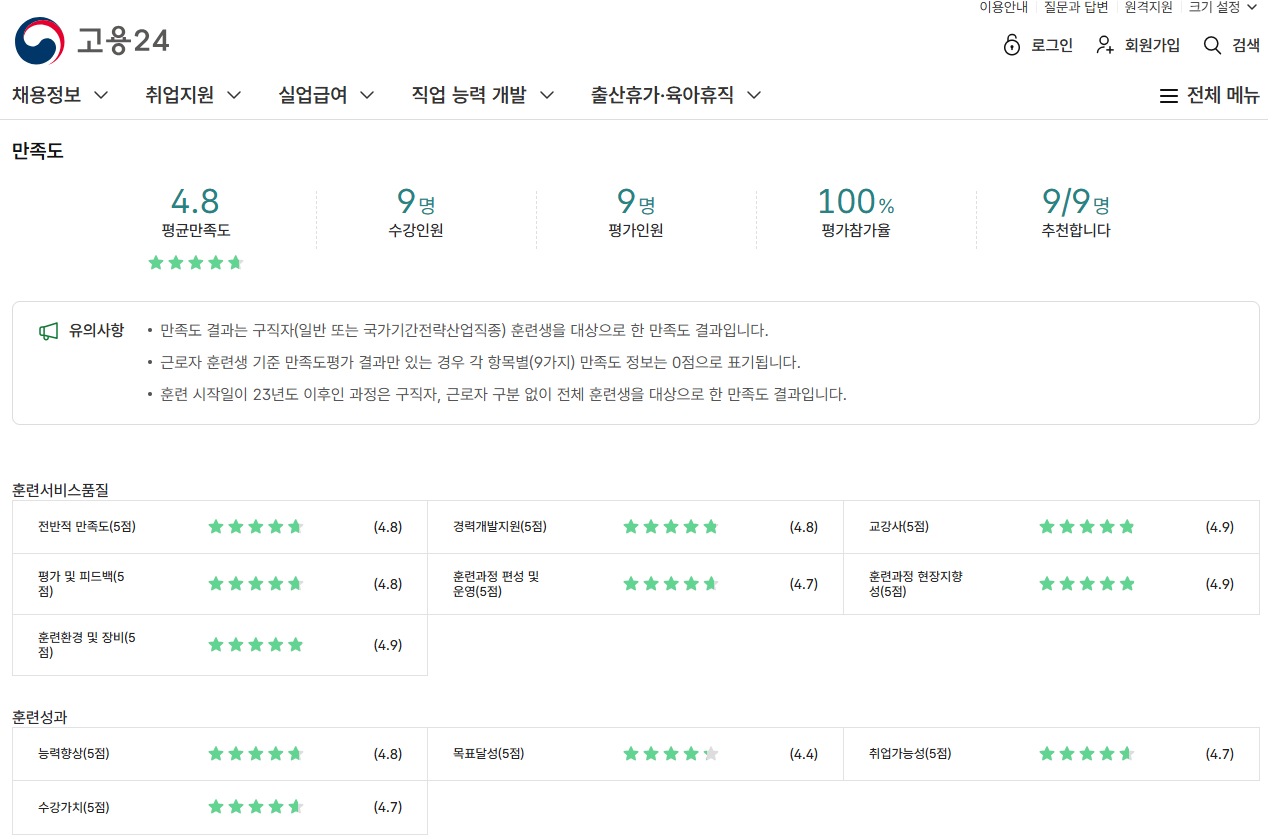1268x837 pixels.
Task: Click the 4.8 평균만족도 score
Action: (x=195, y=201)
